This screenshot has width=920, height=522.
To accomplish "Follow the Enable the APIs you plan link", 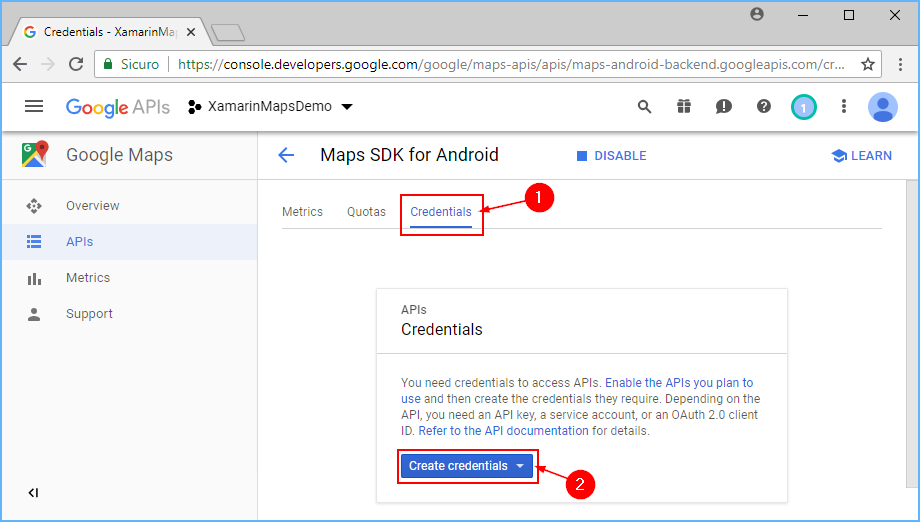I will [679, 382].
